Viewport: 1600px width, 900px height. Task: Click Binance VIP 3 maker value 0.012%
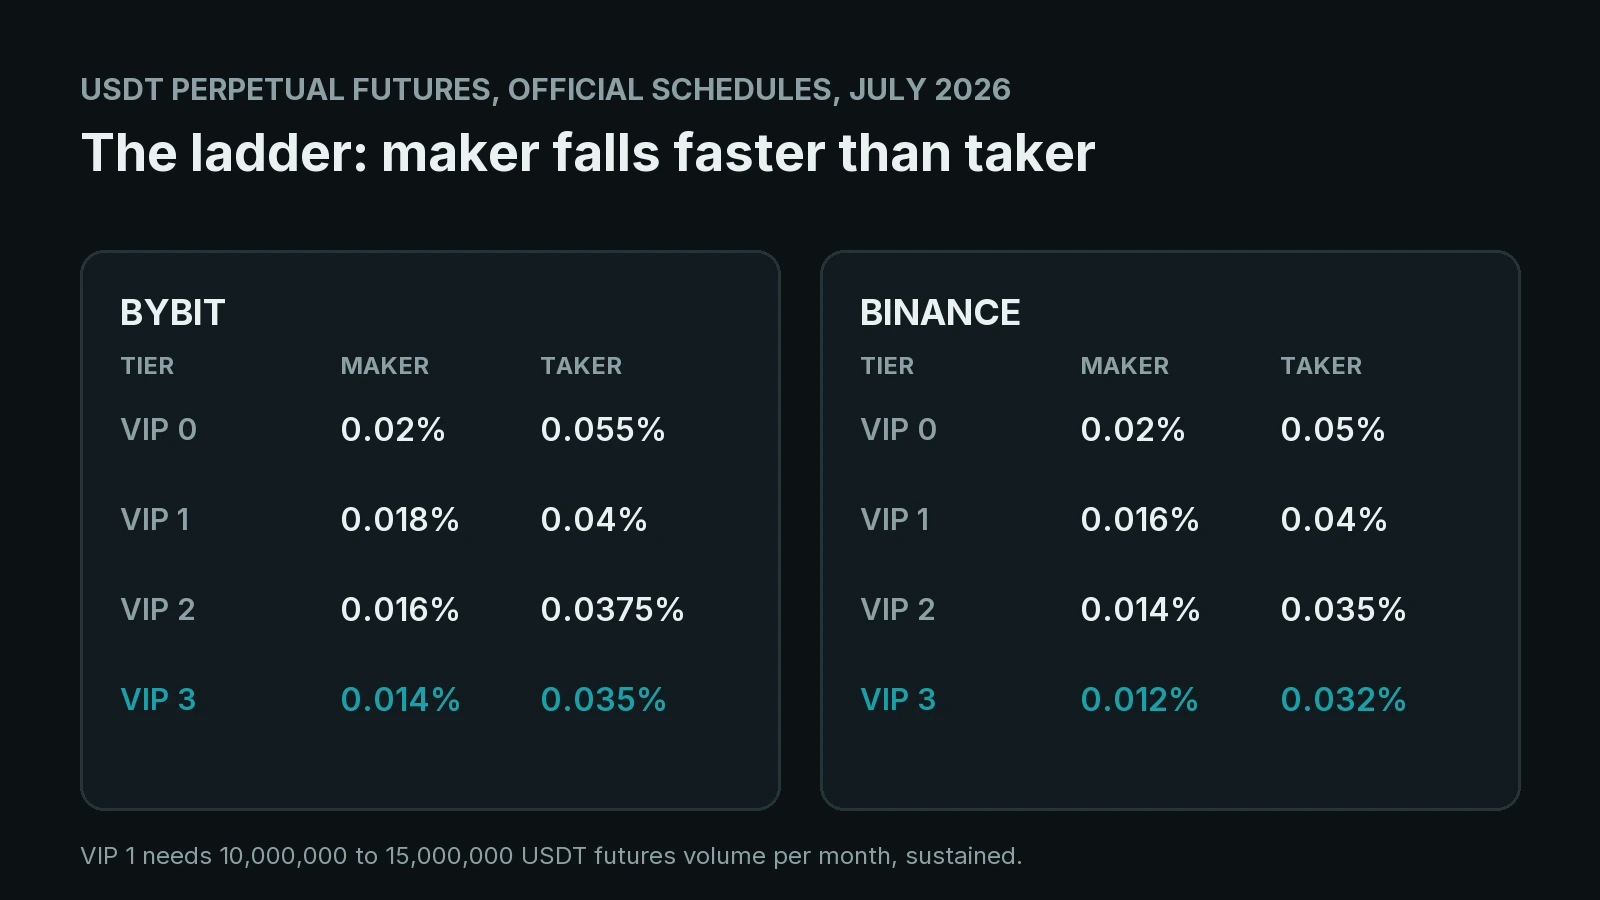[x=1139, y=700]
